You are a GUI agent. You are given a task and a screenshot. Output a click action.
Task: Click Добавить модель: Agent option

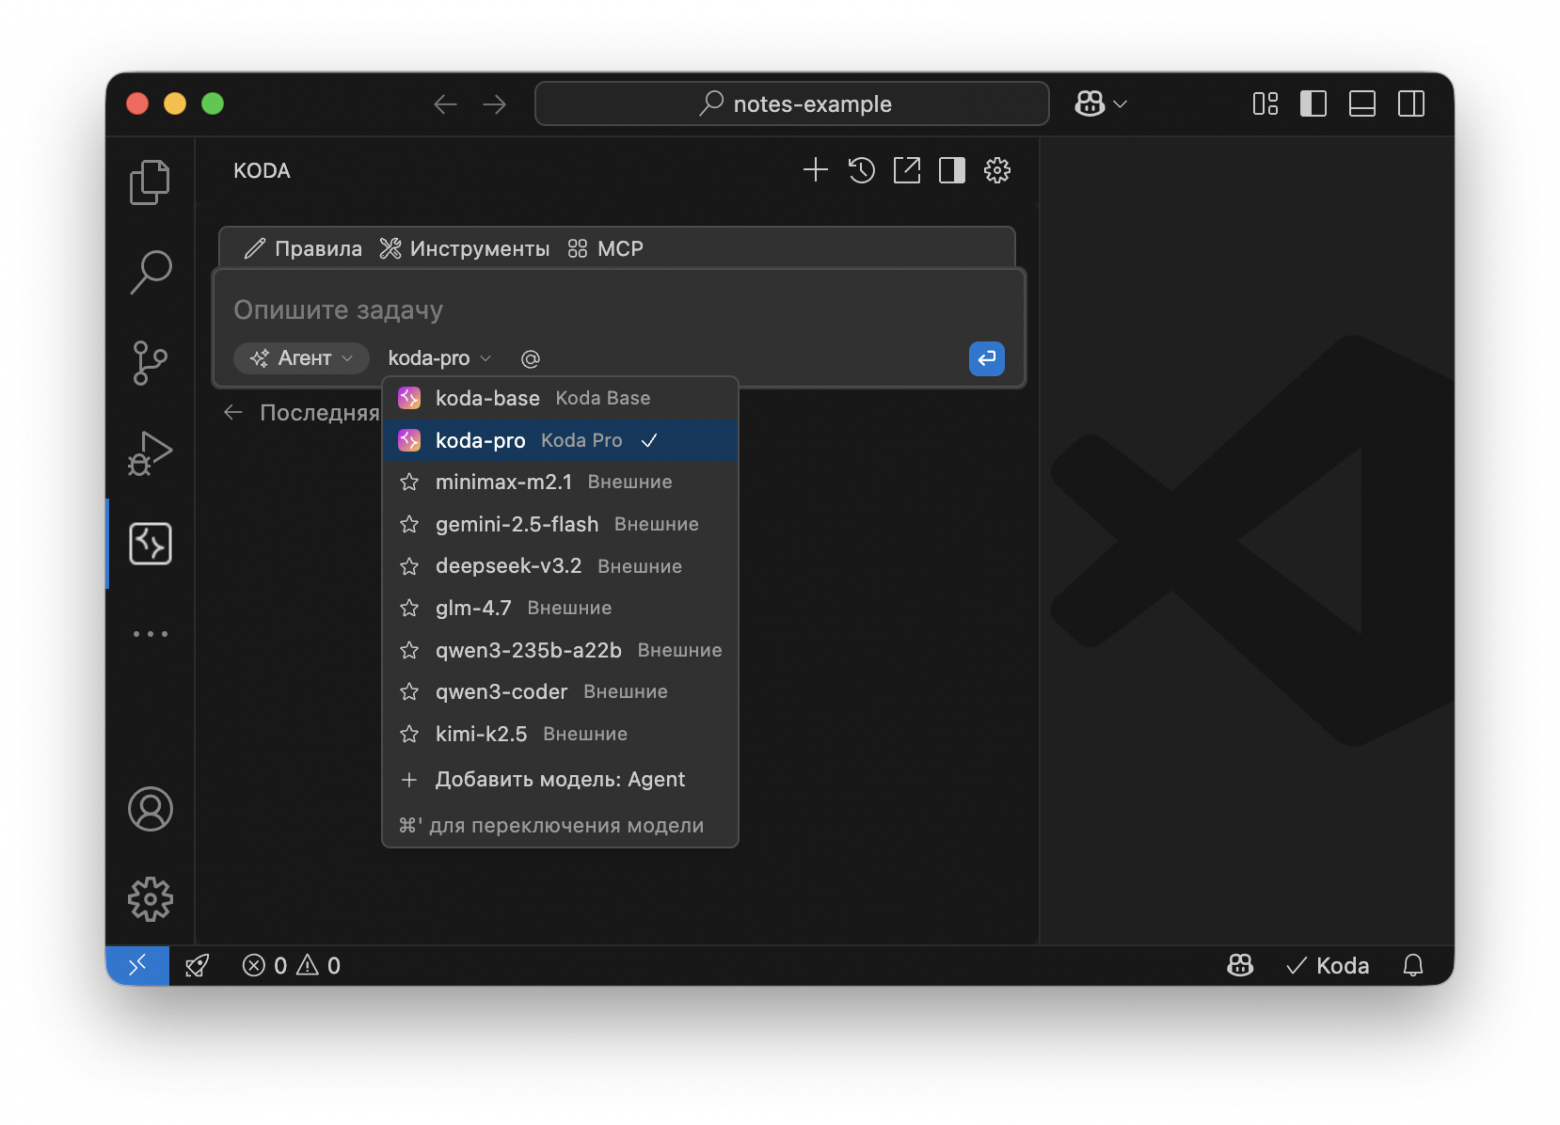coord(559,779)
